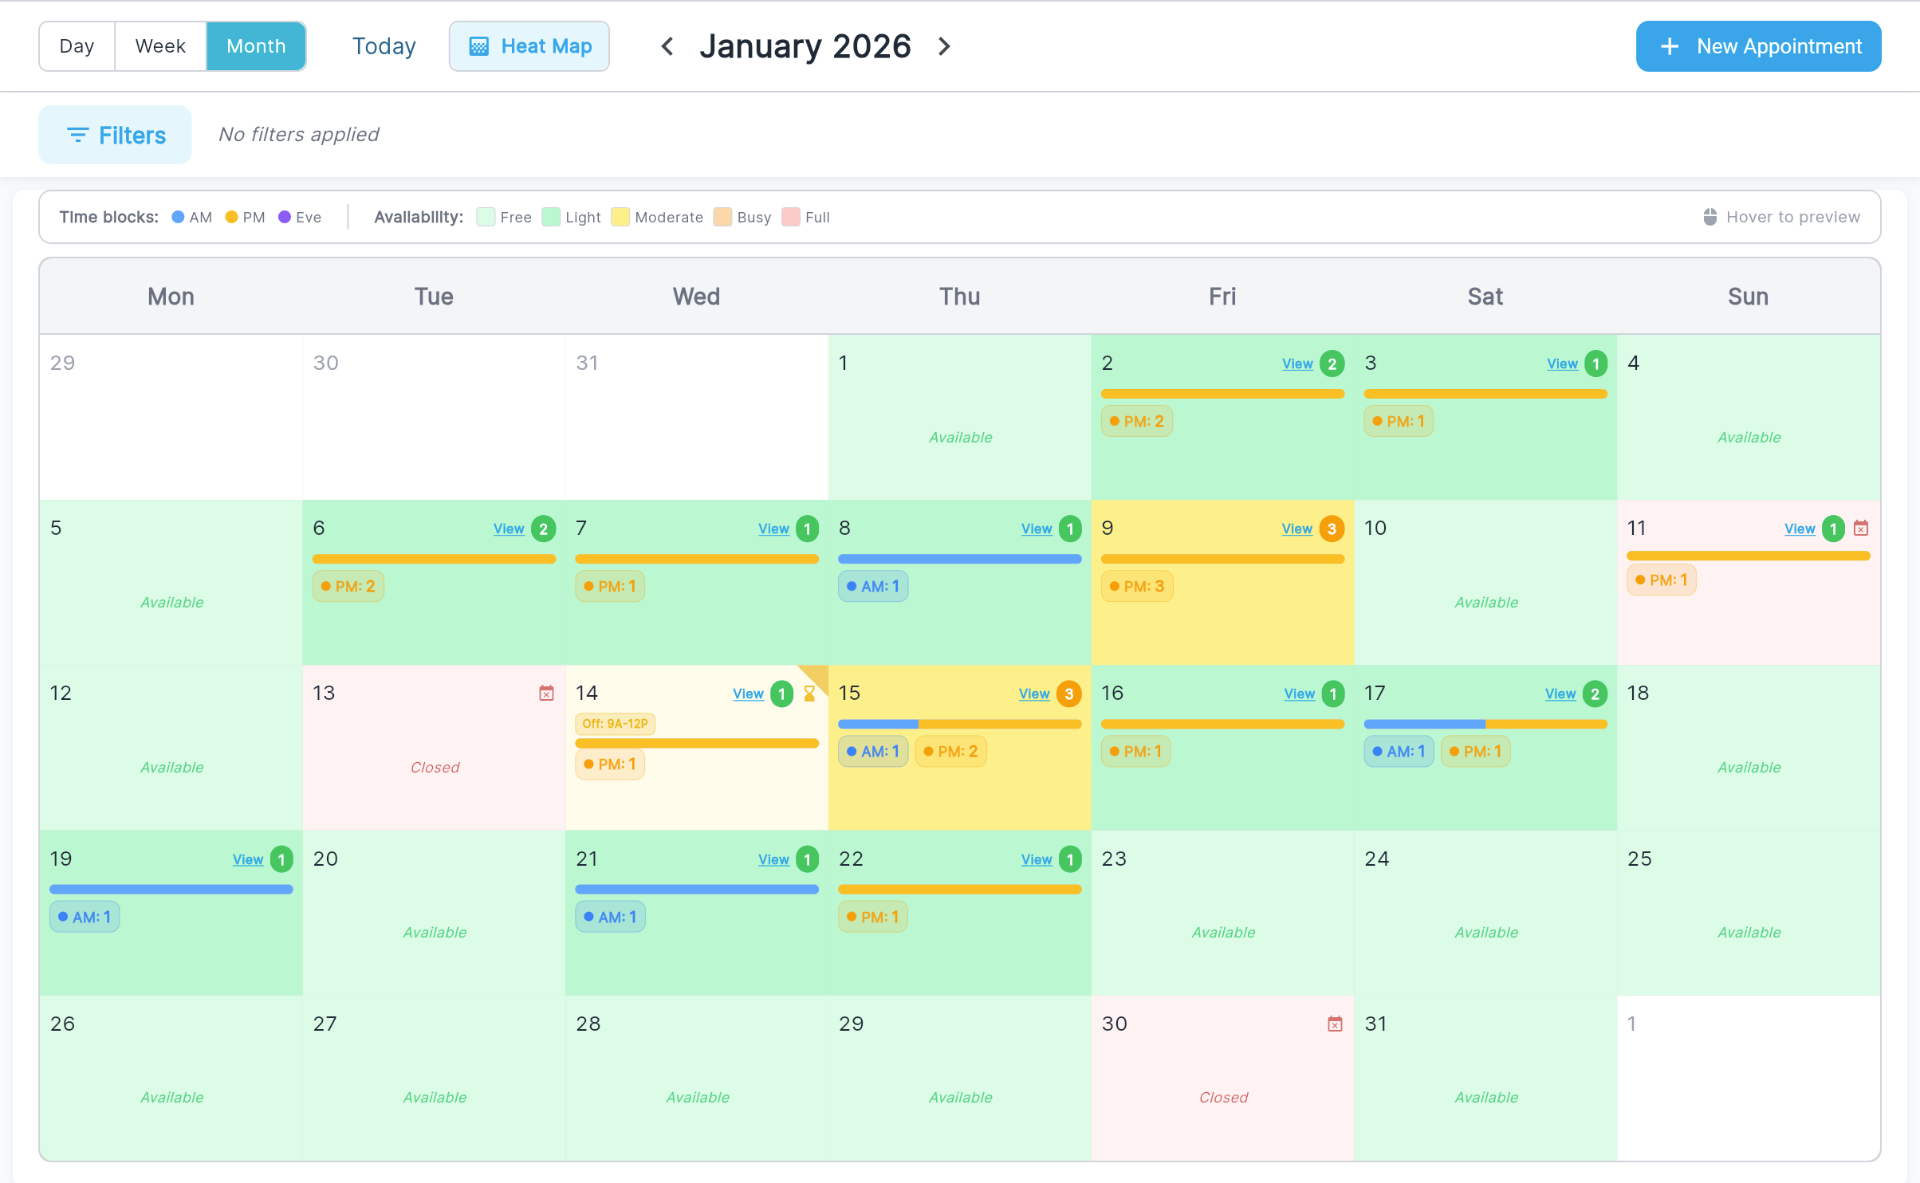Select the January 27 day cell
Image resolution: width=1920 pixels, height=1183 pixels.
tap(434, 1078)
